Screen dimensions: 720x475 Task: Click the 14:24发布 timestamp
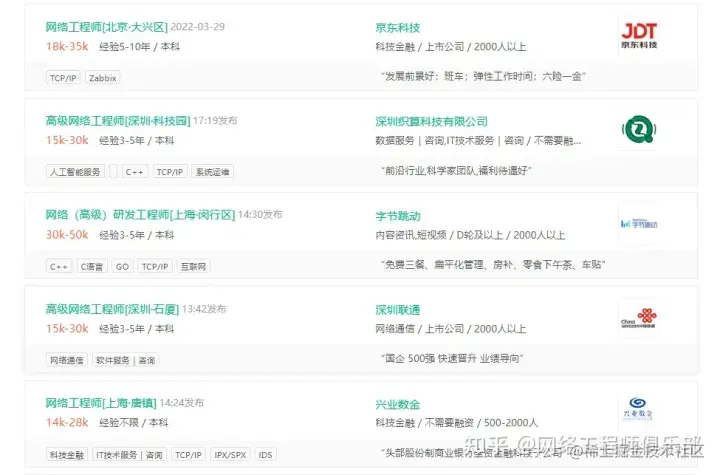(181, 403)
